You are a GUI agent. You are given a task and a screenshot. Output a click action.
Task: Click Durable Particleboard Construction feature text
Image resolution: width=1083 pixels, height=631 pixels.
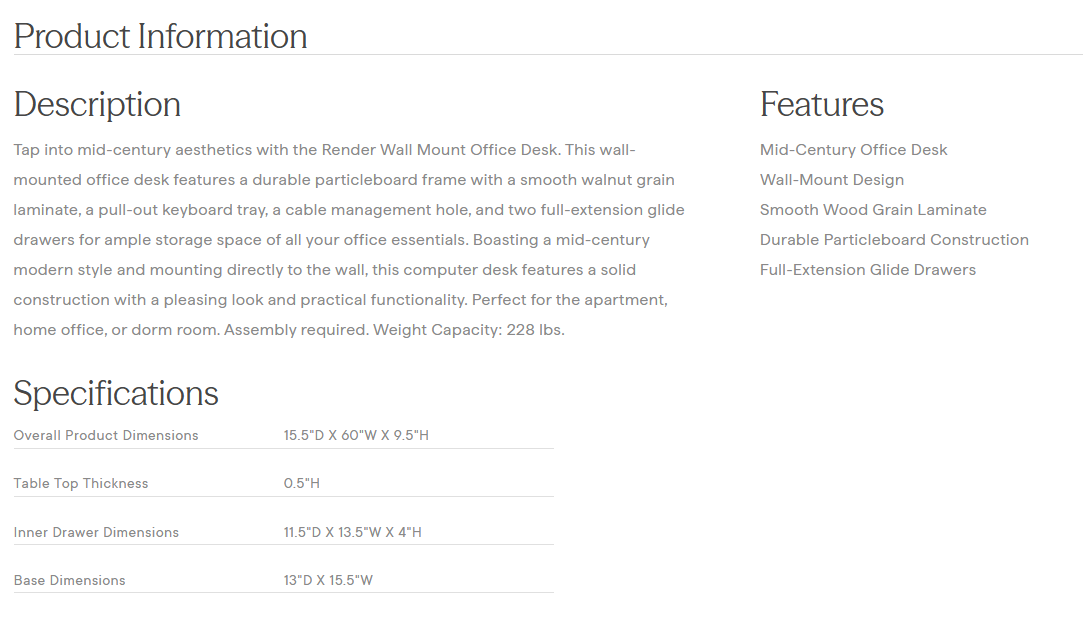pos(893,240)
